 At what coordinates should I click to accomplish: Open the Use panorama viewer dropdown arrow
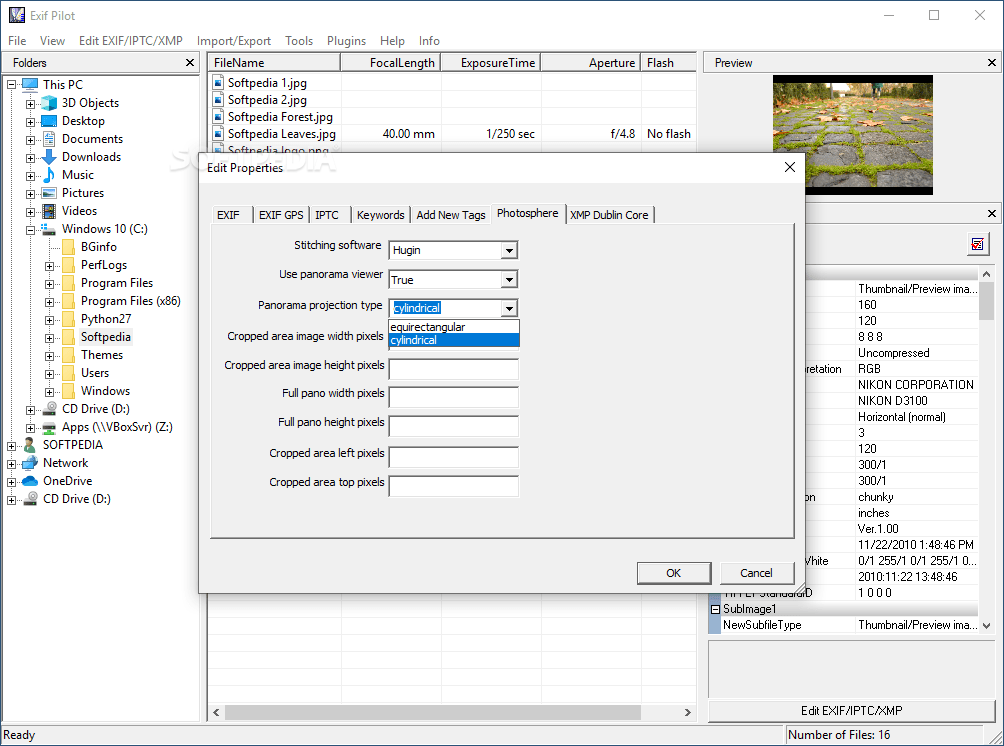509,280
